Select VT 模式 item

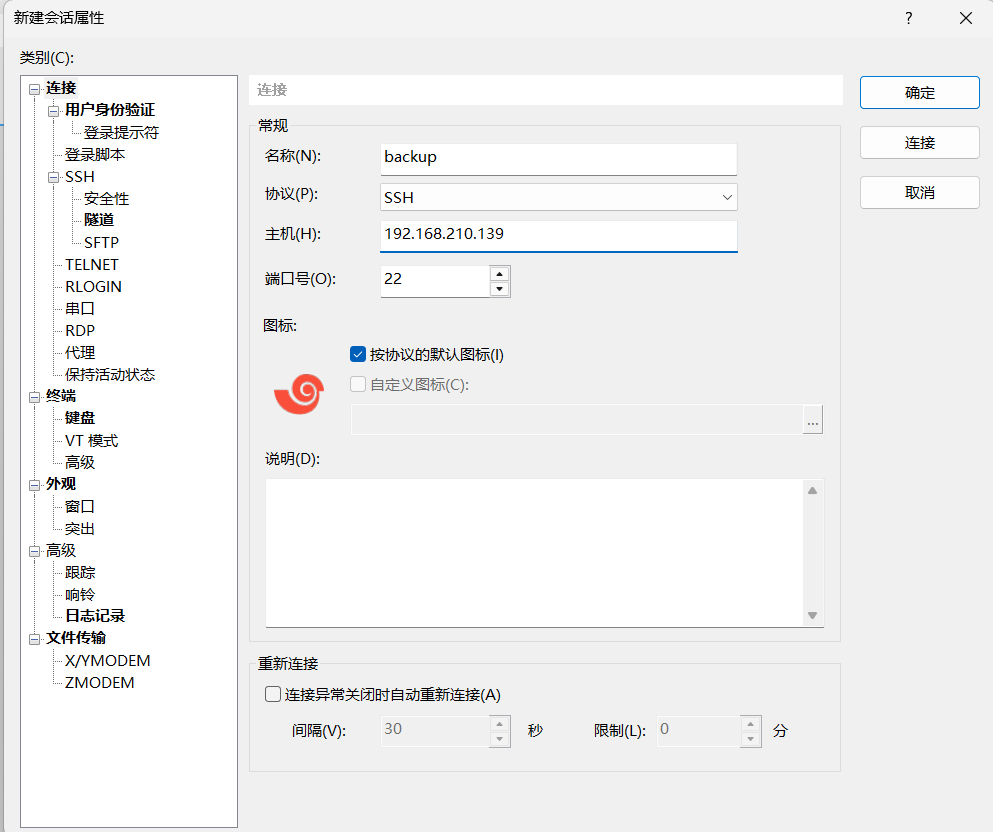(91, 440)
